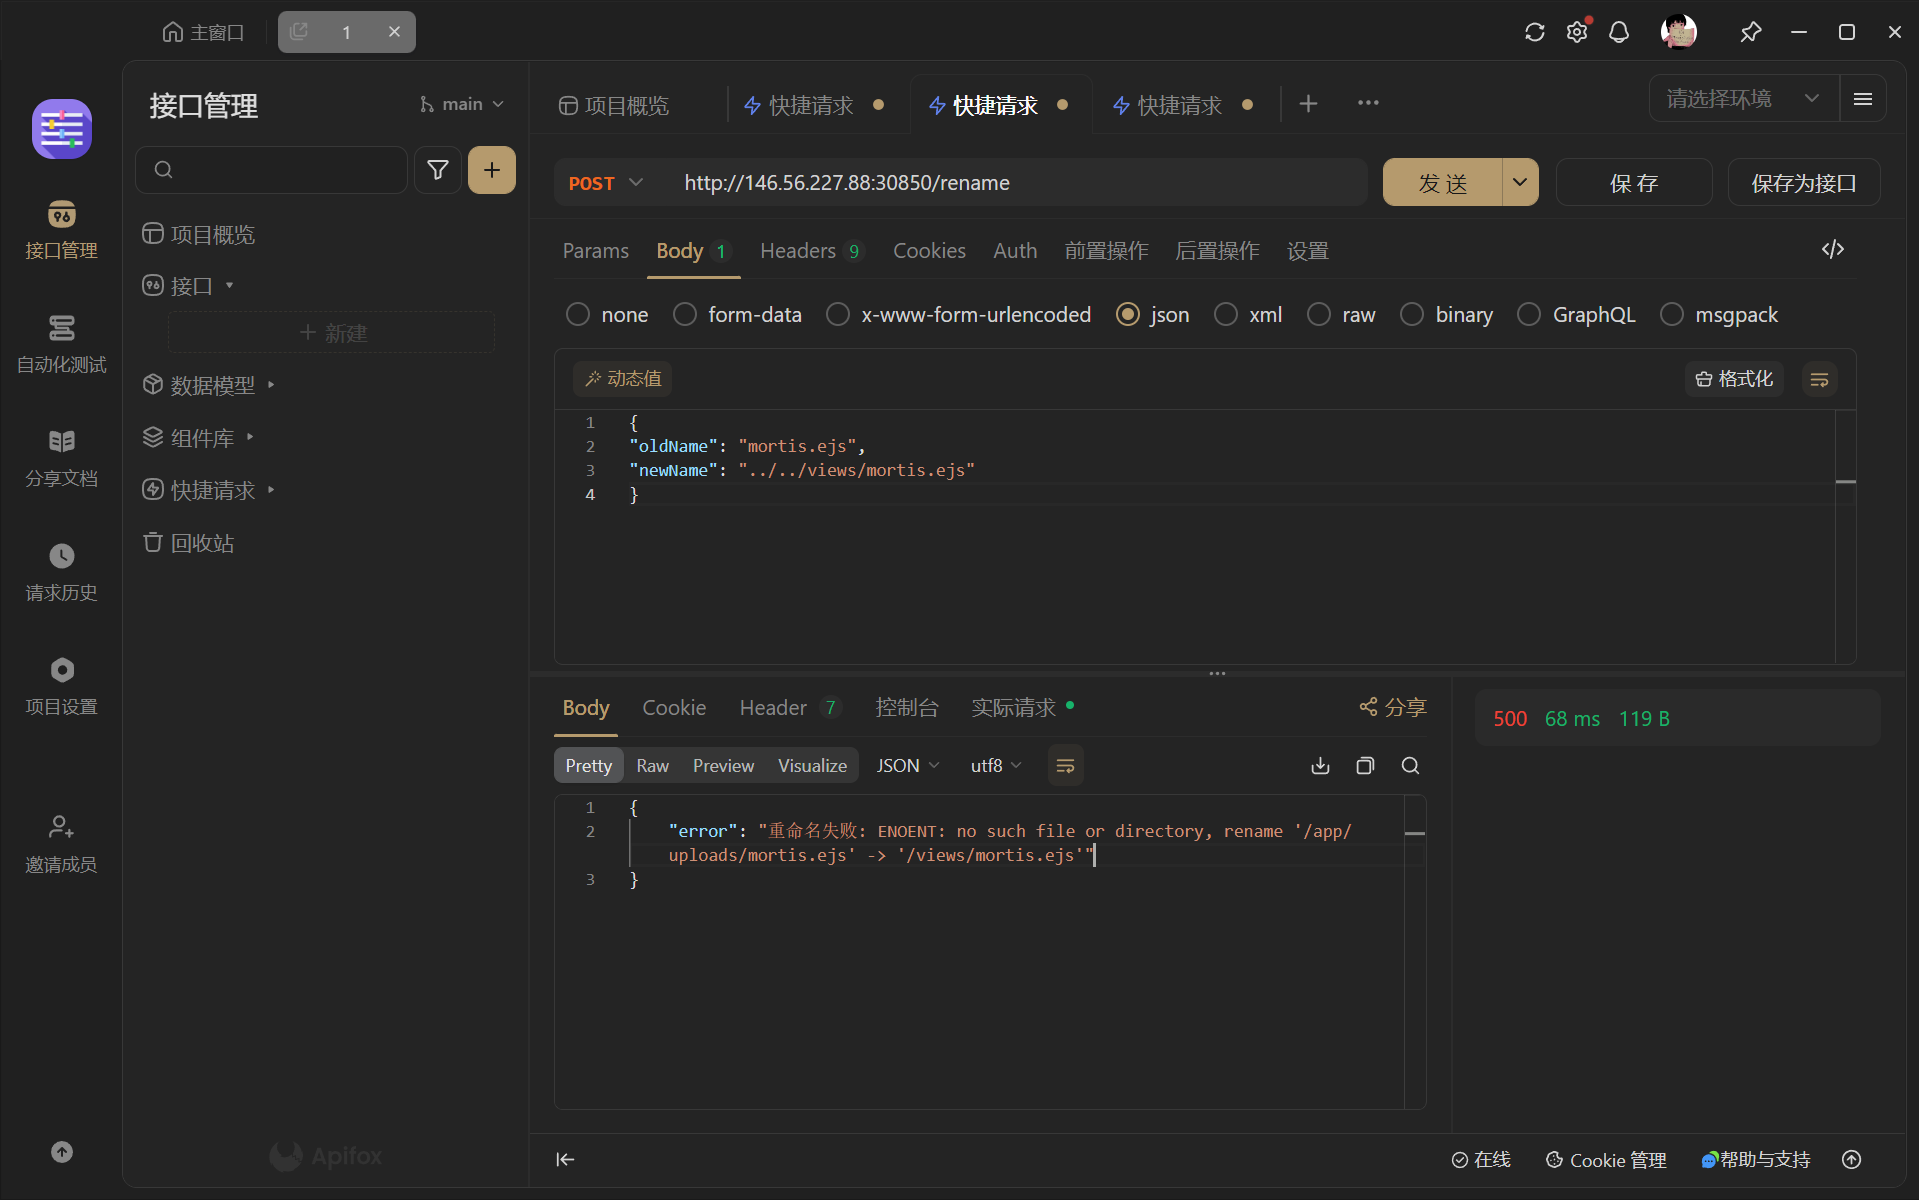
Task: Switch to the Auth tab
Action: (1015, 251)
